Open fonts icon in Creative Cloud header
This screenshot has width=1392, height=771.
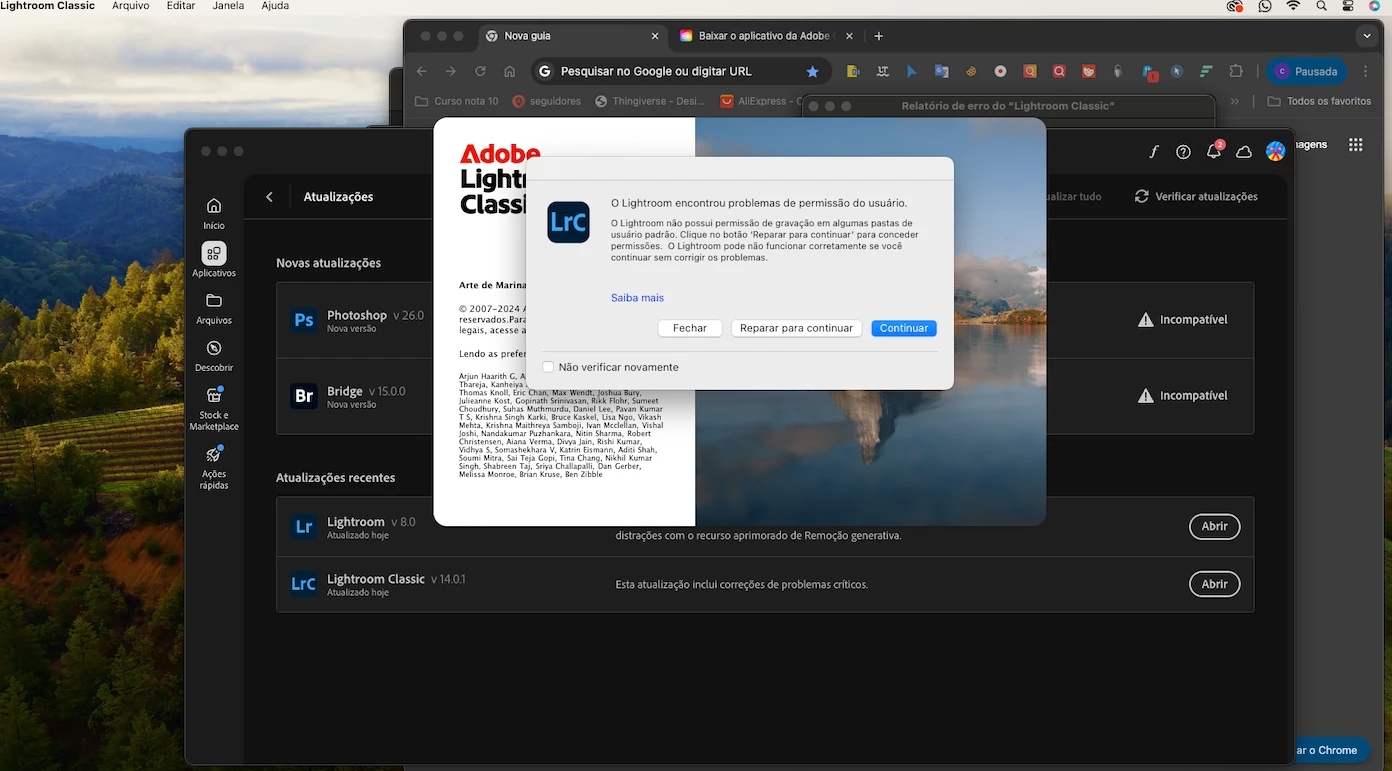[x=1153, y=152]
